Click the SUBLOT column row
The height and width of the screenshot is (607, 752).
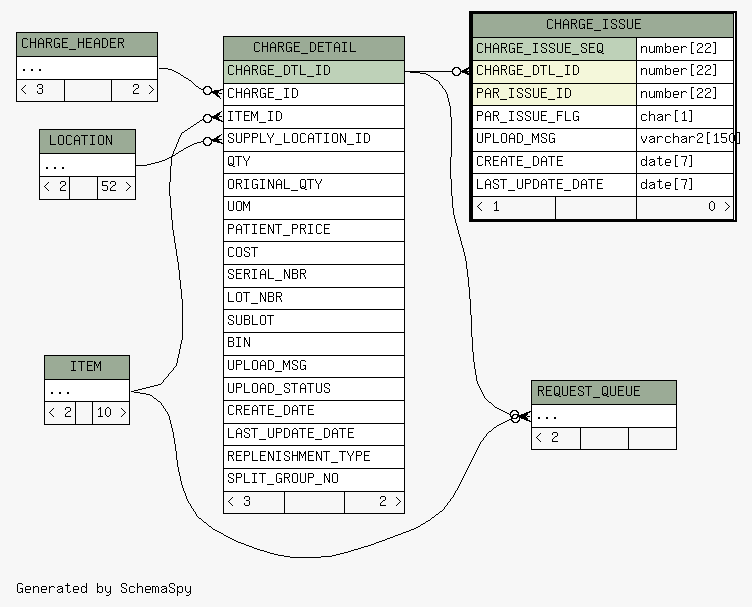314,321
